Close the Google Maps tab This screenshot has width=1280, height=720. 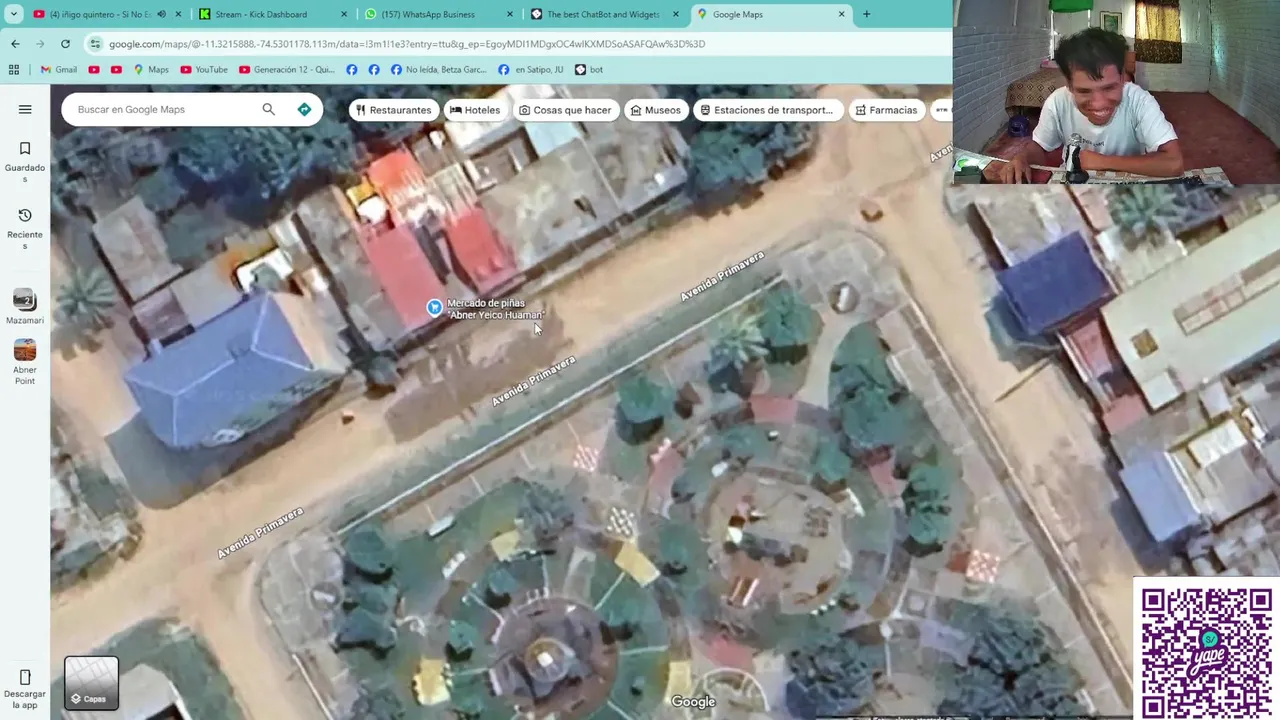(841, 14)
